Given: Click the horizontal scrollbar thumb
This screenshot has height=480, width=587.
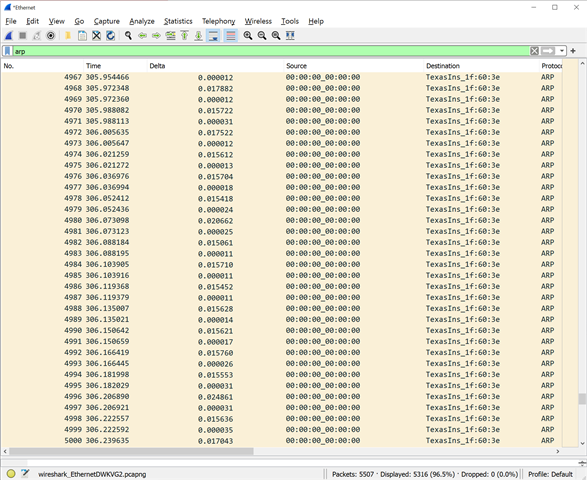Looking at the screenshot, I should coord(131,451).
